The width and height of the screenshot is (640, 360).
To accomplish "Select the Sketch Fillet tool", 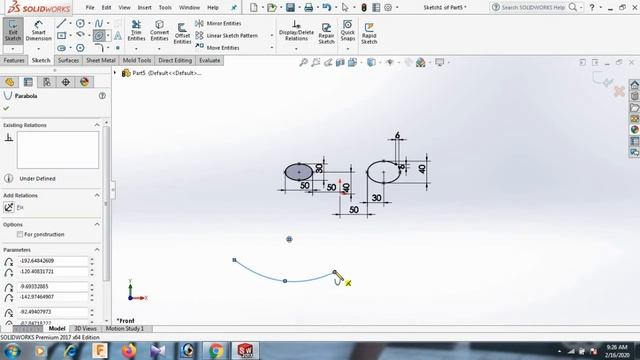I will coord(99,48).
